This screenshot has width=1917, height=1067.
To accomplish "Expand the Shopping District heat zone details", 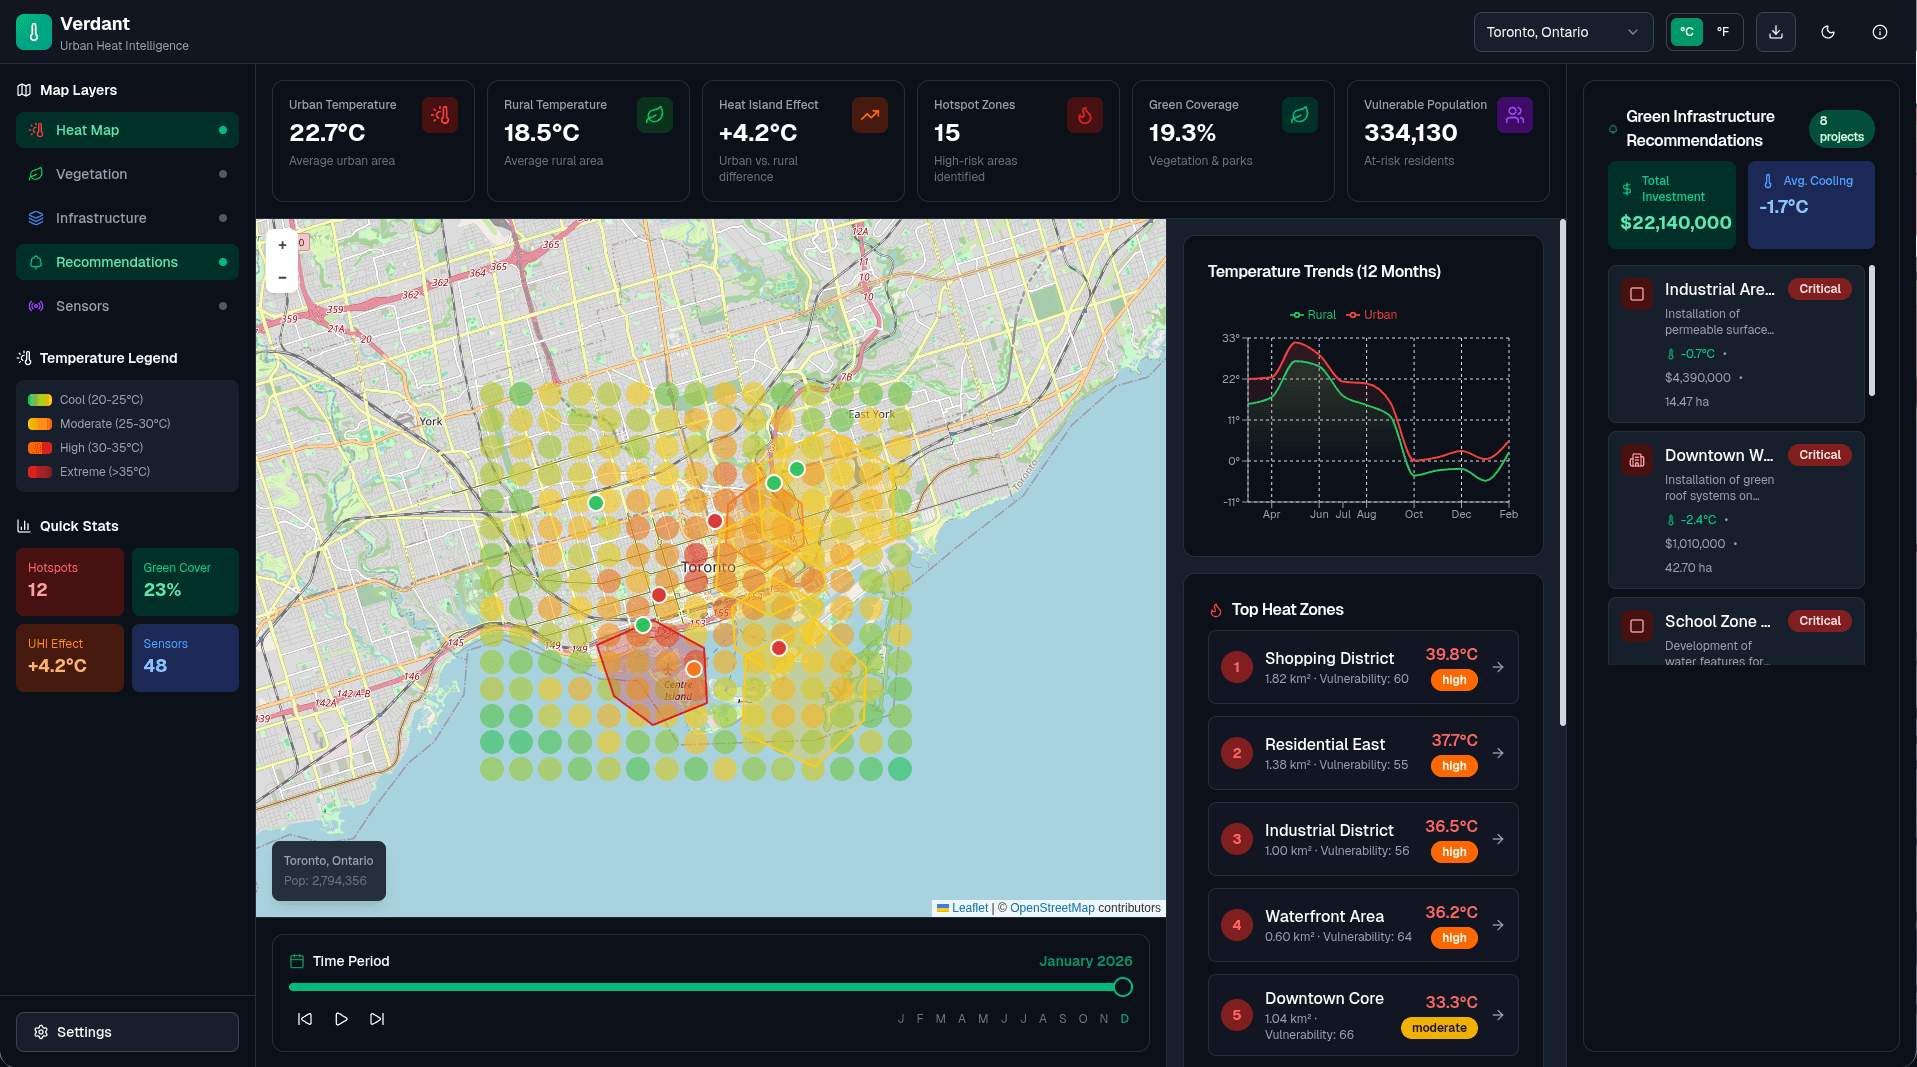I will pyautogui.click(x=1497, y=667).
